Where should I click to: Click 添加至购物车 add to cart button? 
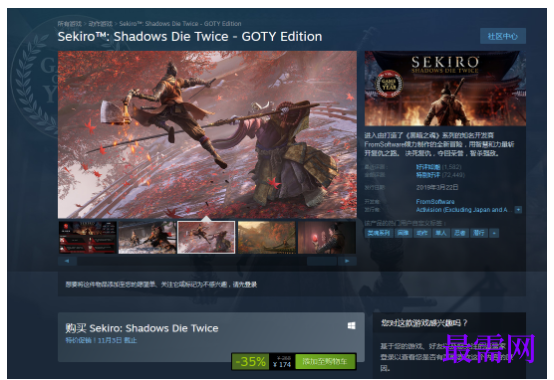click(x=325, y=361)
